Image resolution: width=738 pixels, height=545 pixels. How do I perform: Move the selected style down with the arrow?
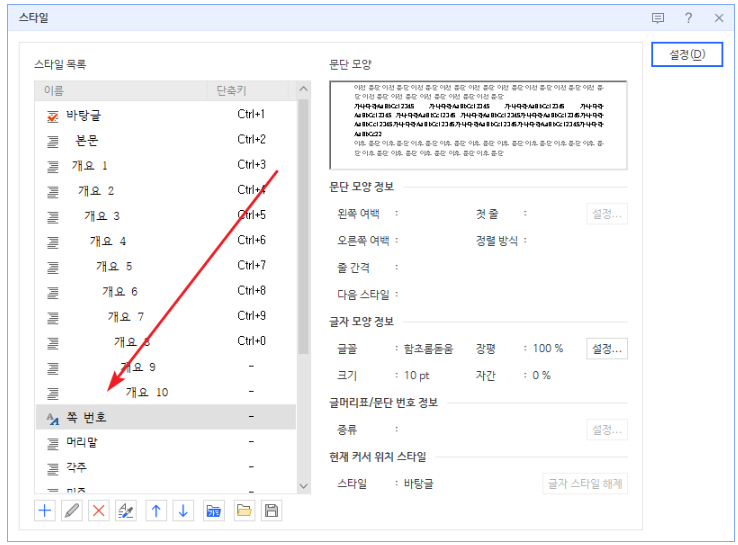pyautogui.click(x=183, y=511)
